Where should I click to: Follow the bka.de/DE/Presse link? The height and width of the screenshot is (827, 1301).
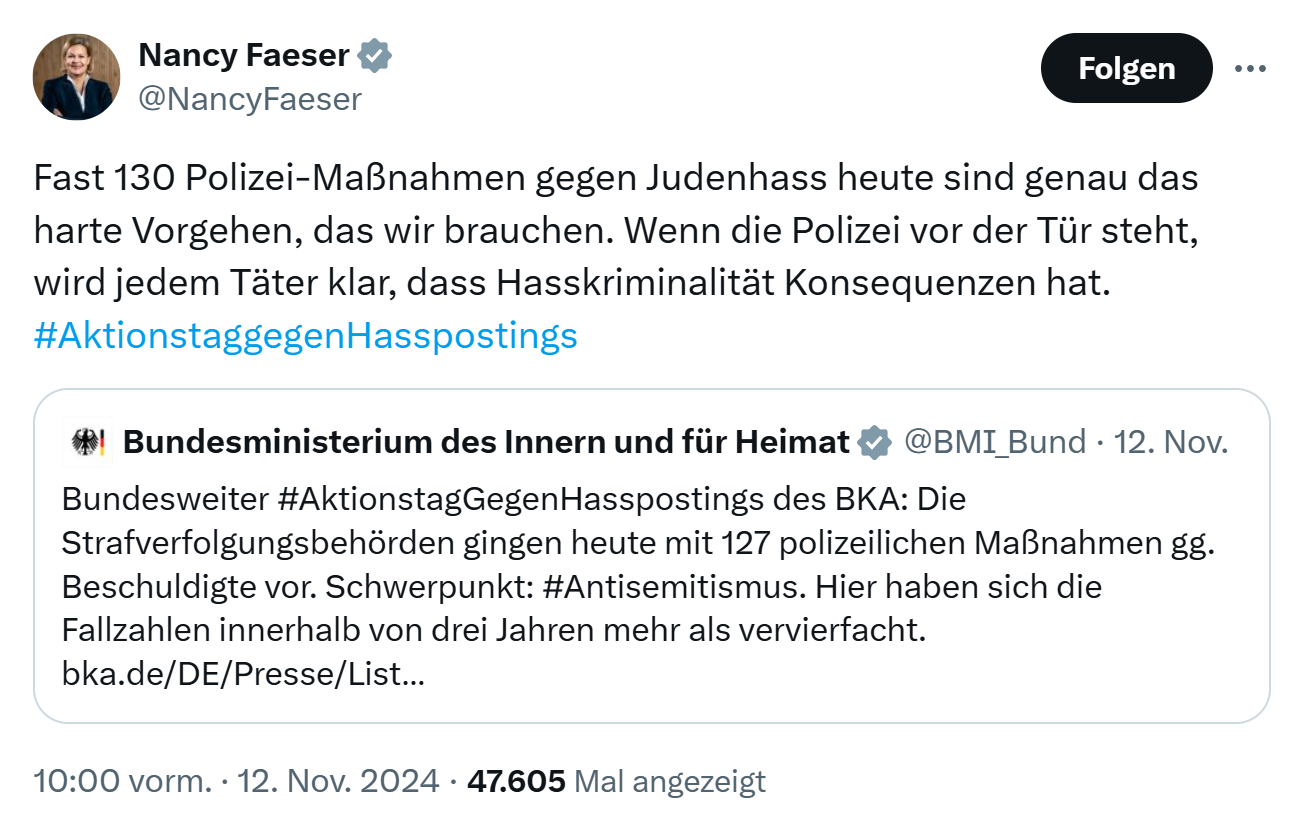tap(243, 674)
